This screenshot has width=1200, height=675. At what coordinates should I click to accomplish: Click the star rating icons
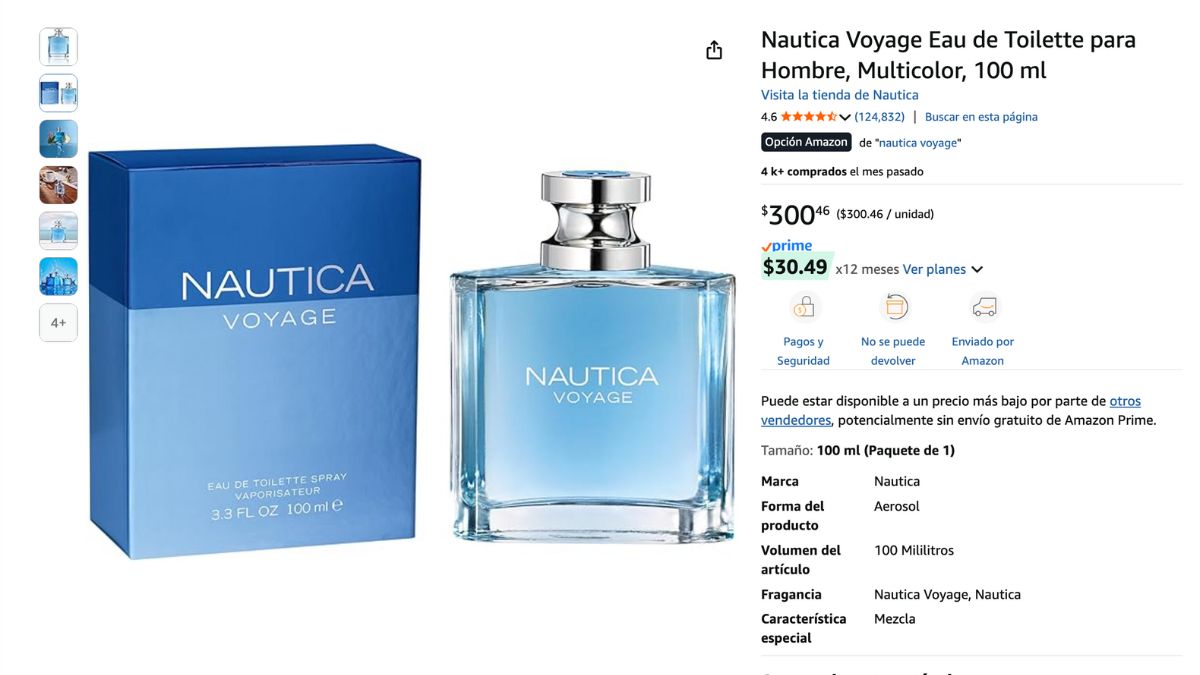pyautogui.click(x=809, y=117)
